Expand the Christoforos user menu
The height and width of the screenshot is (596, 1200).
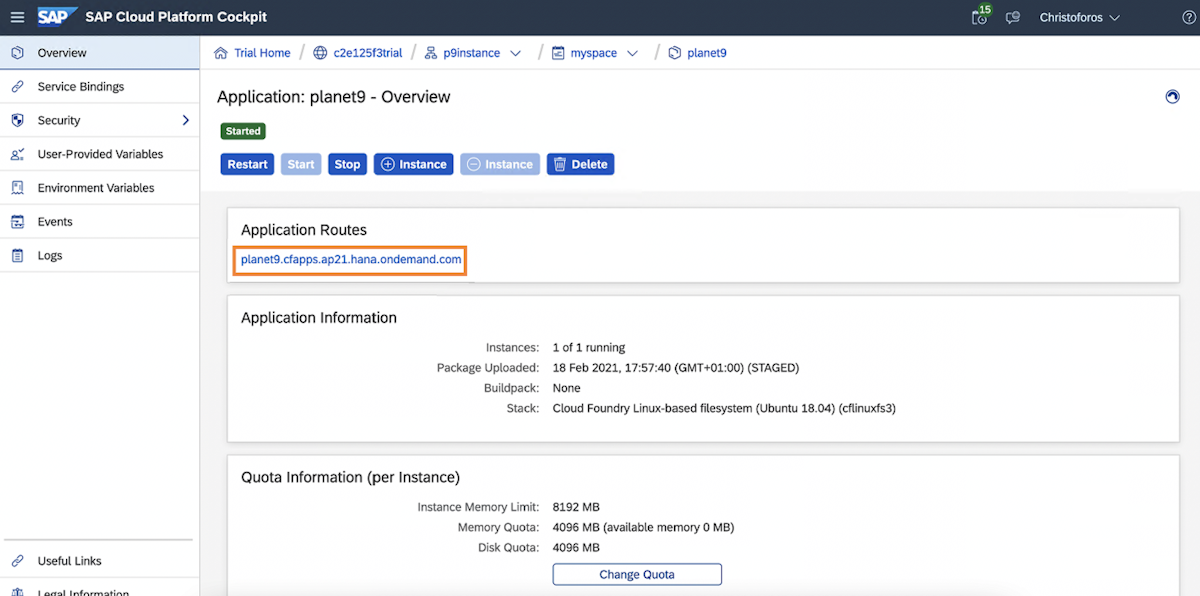[x=1080, y=17]
